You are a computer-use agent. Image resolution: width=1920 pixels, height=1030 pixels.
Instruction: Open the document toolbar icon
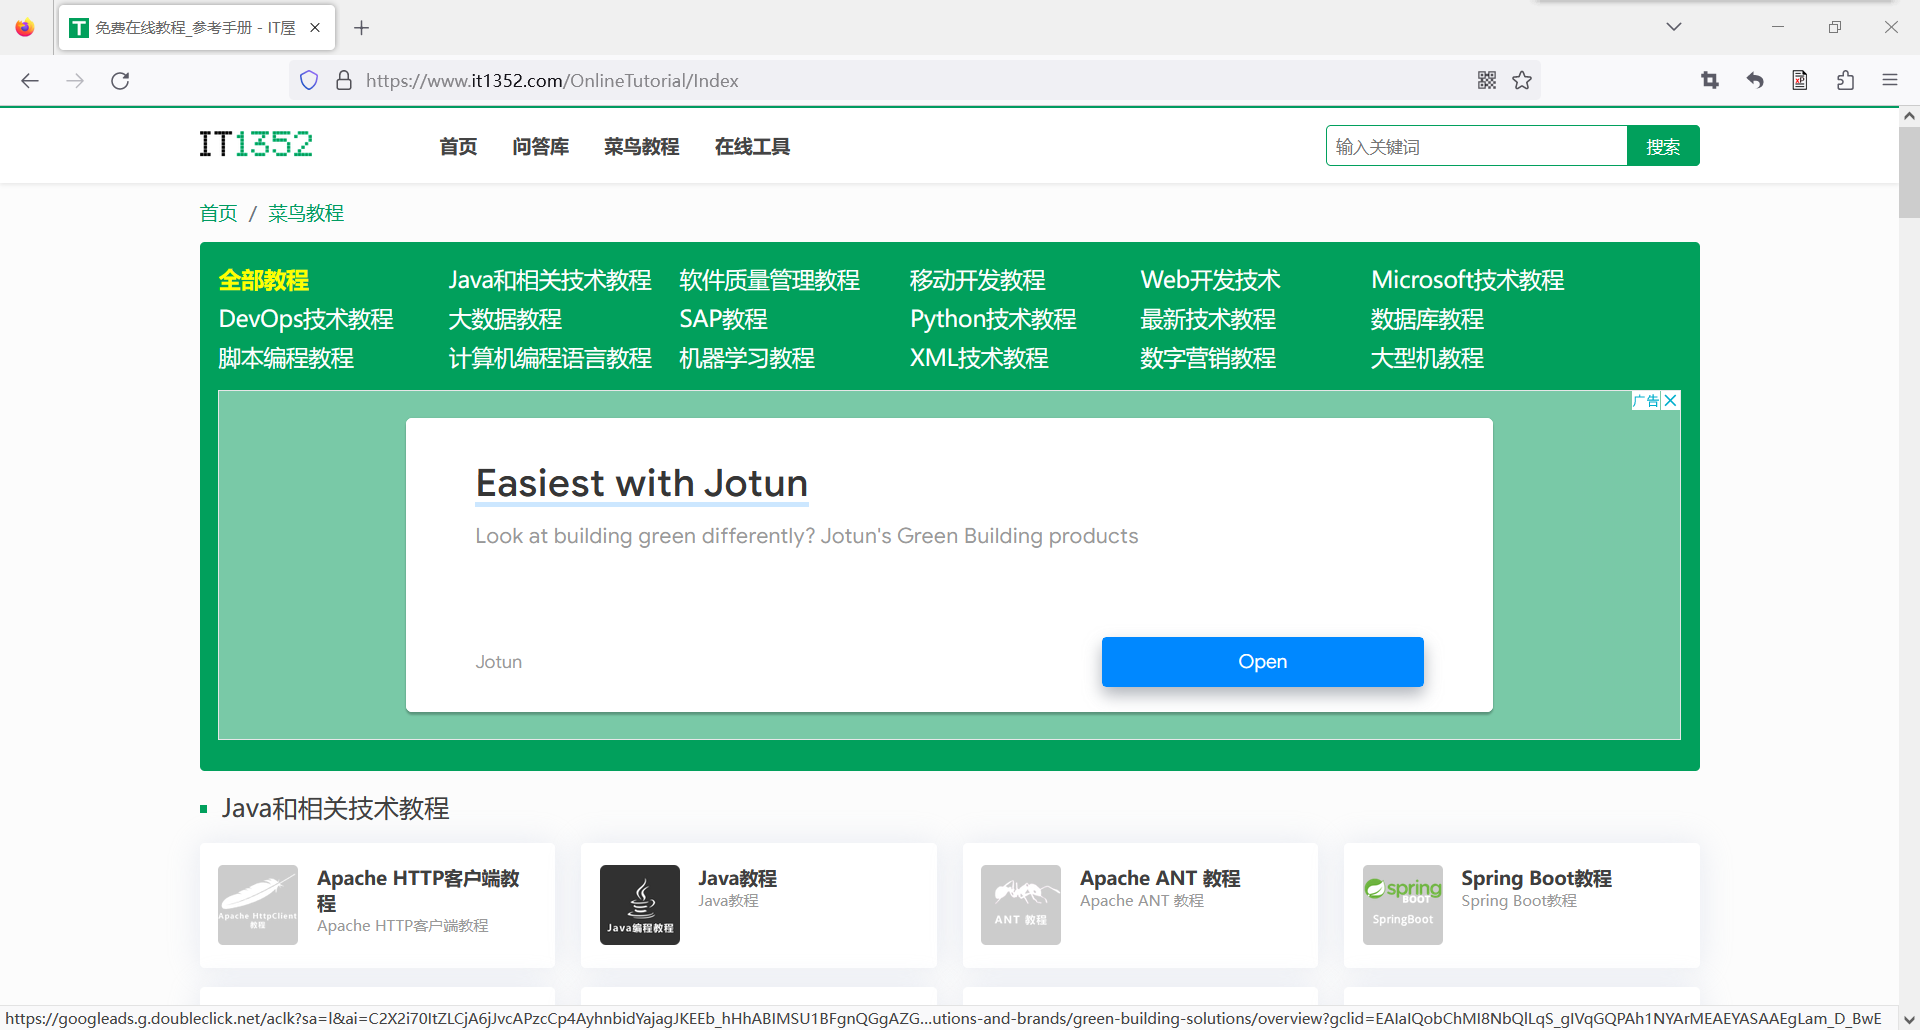pos(1800,81)
